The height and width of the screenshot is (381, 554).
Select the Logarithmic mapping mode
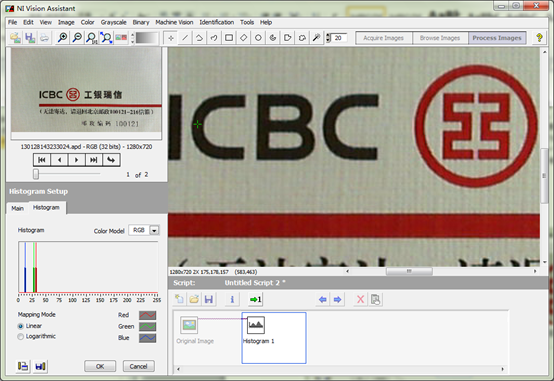[20, 336]
